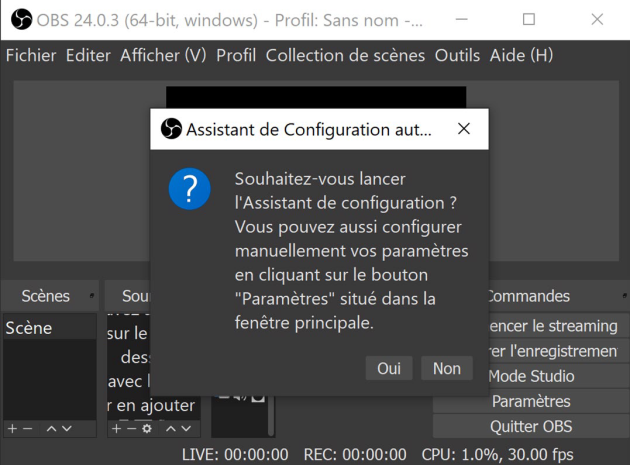Add a new scene with plus icon
Viewport: 630px width, 465px height.
point(12,428)
